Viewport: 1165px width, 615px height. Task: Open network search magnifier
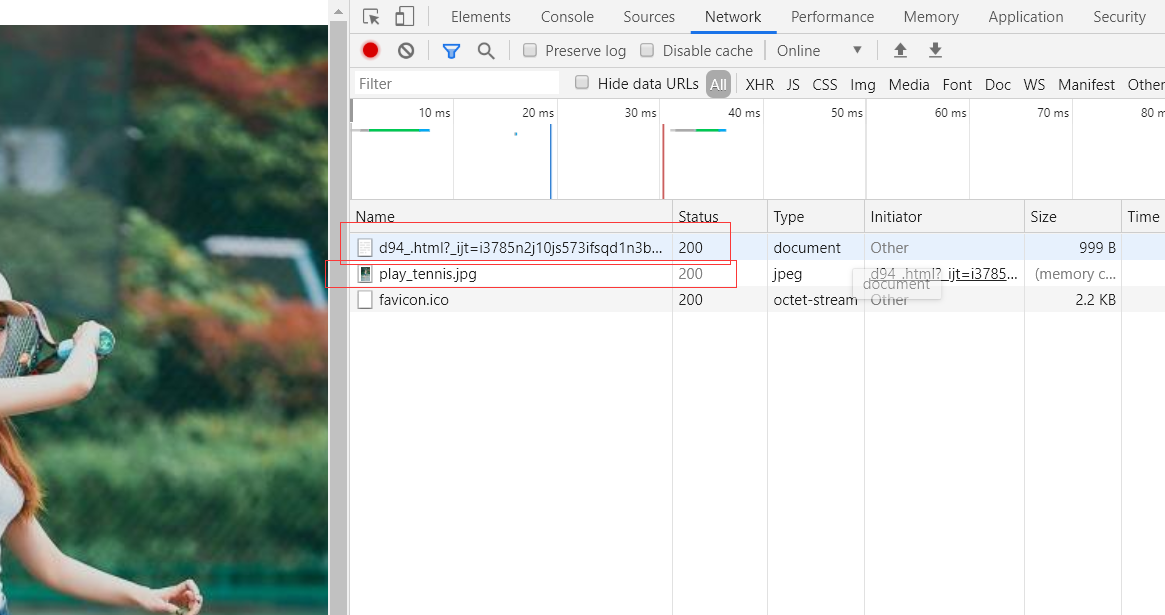(486, 51)
